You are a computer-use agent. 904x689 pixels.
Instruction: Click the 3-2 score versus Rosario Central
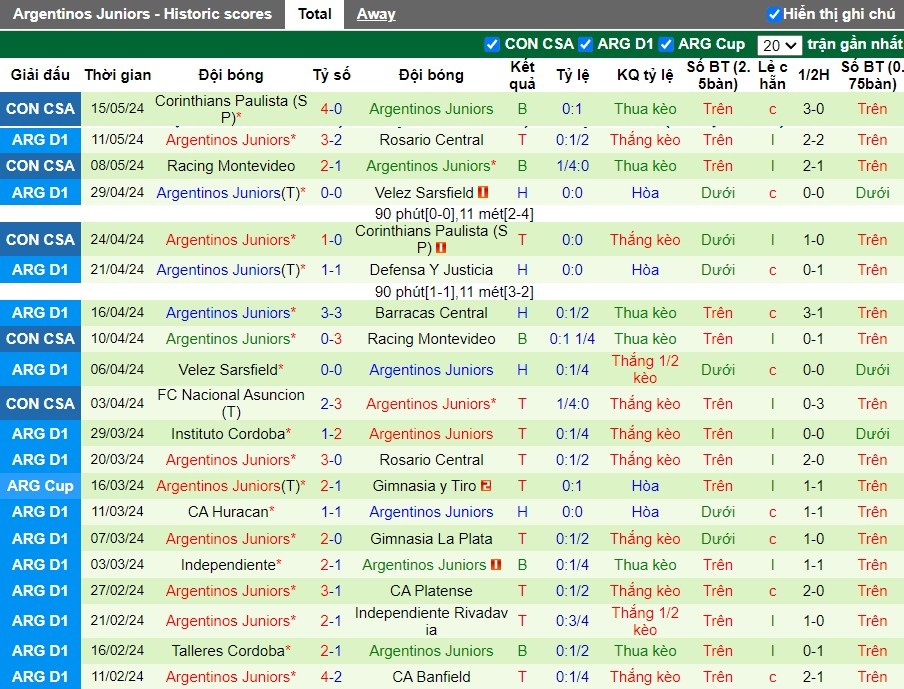click(x=332, y=140)
